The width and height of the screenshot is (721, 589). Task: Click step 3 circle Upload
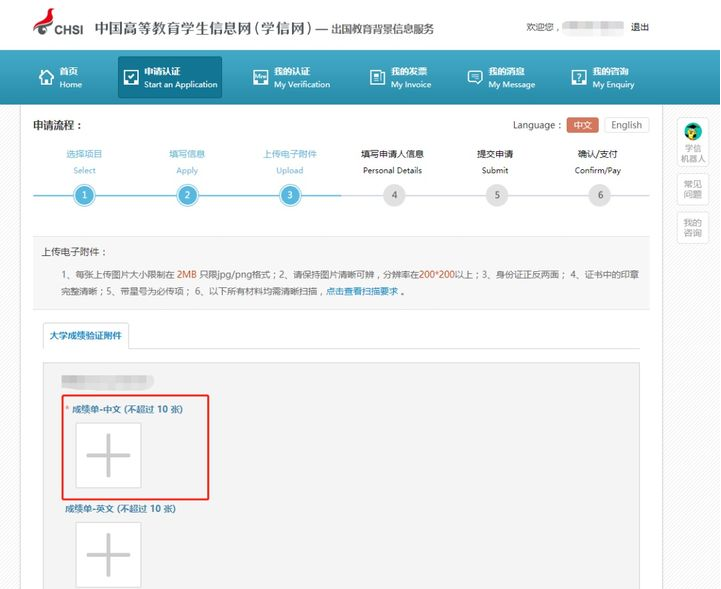point(290,195)
